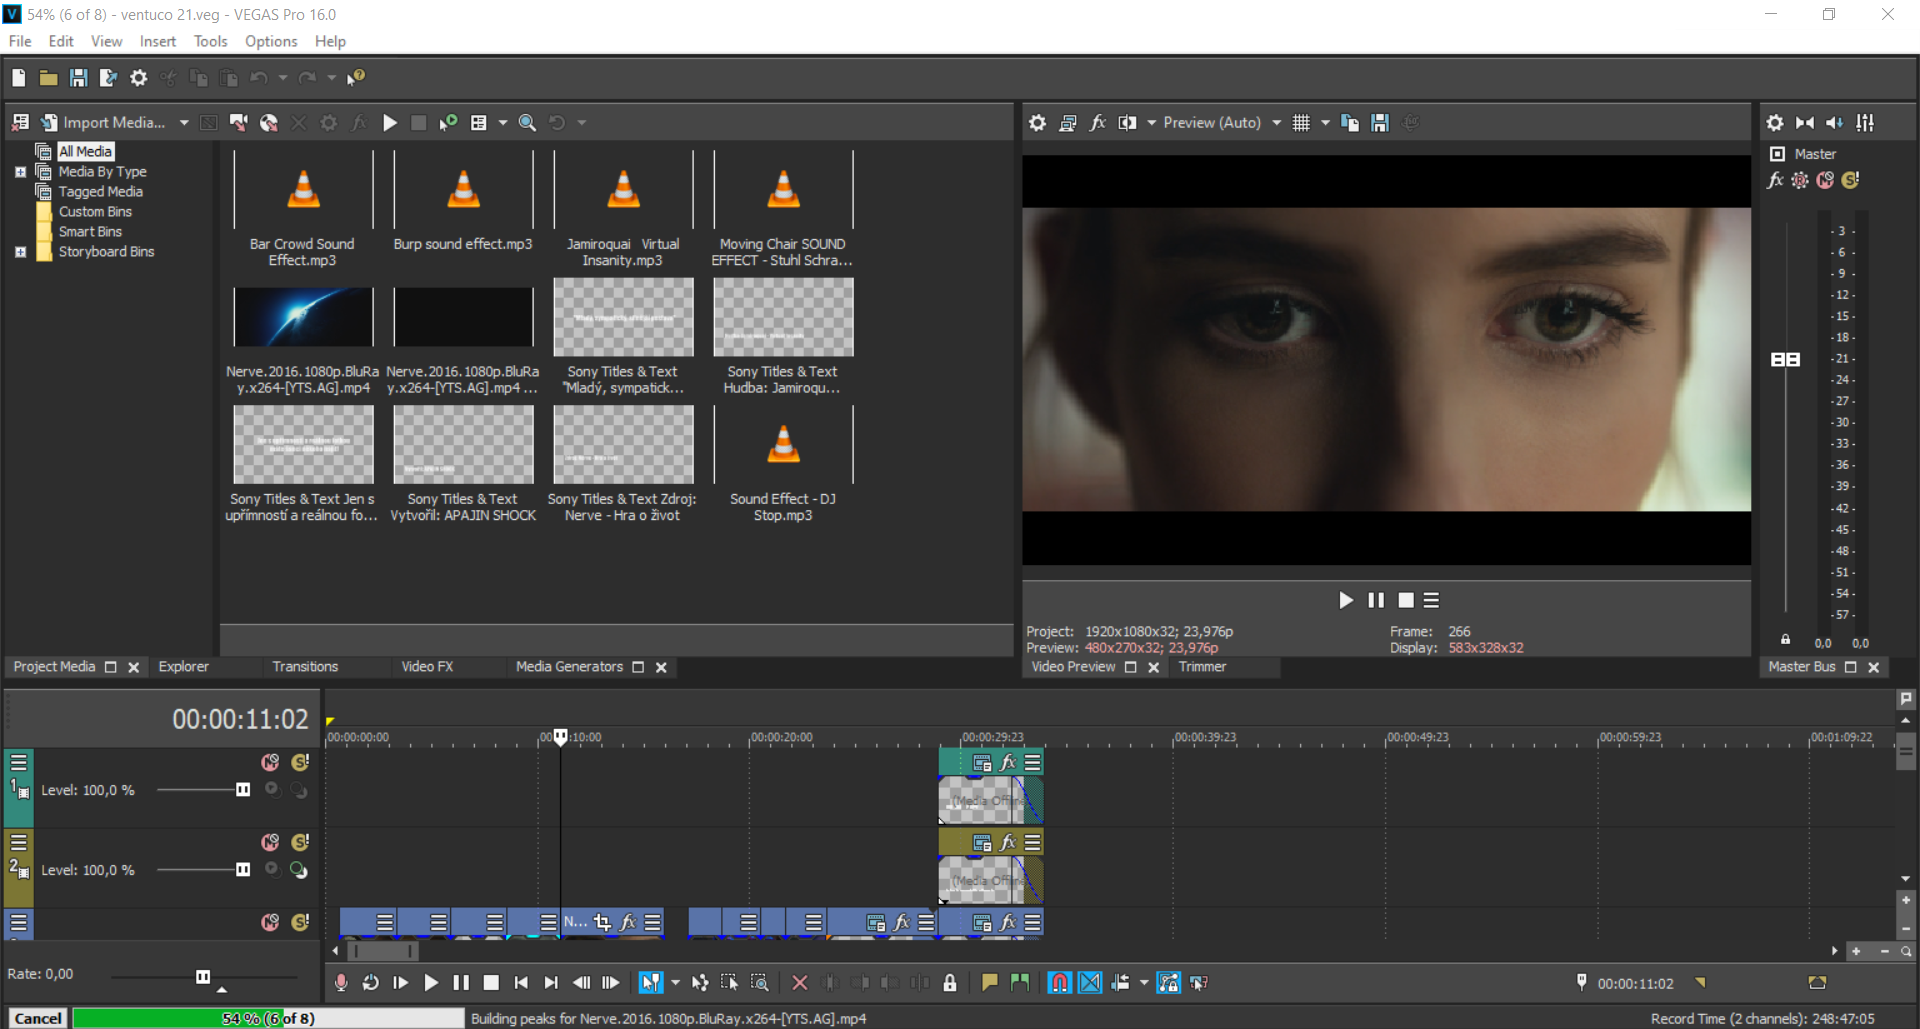Click the search media magnifier icon
Screen dimensions: 1920x1029
[527, 123]
